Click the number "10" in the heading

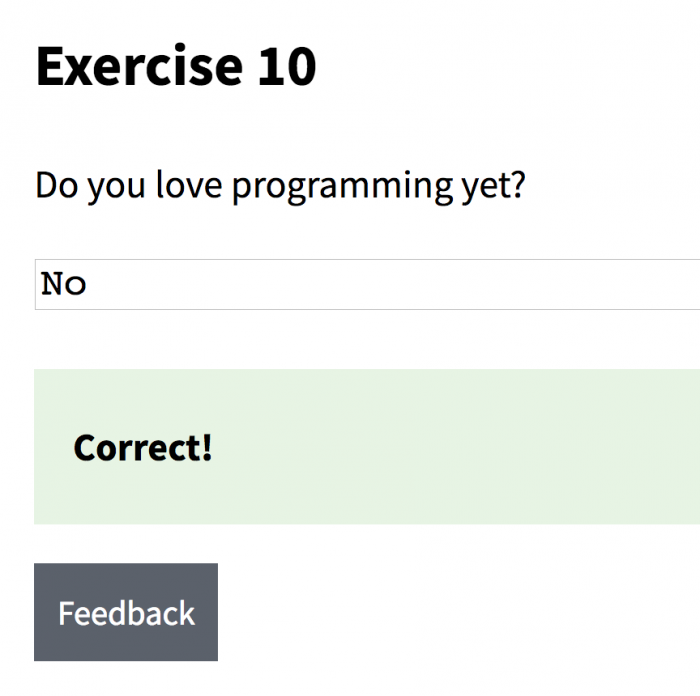[287, 67]
